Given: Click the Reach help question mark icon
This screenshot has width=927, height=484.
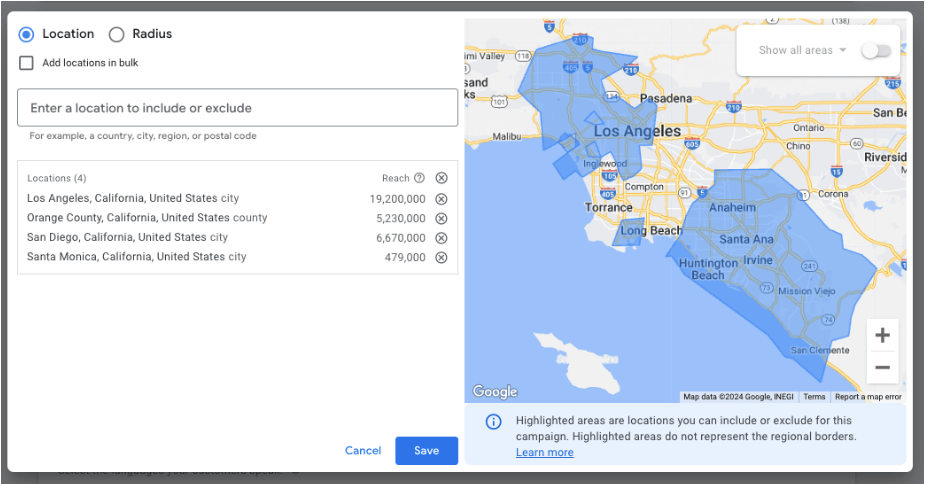Looking at the screenshot, I should [x=419, y=178].
